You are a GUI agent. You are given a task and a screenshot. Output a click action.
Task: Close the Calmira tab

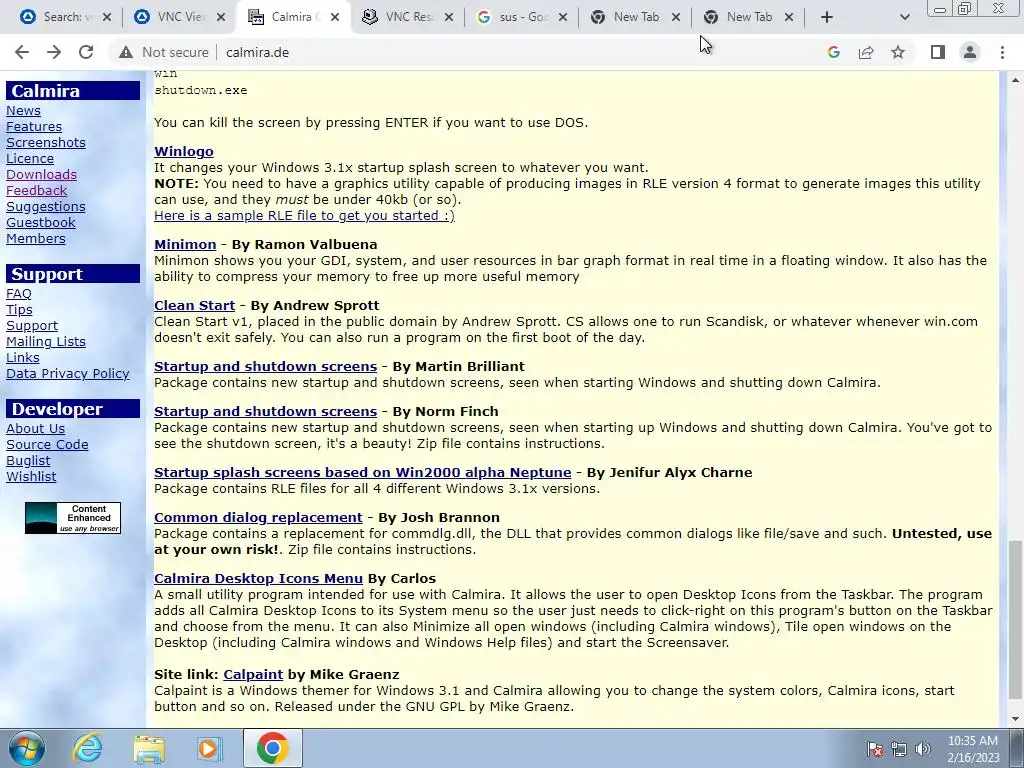pyautogui.click(x=335, y=17)
